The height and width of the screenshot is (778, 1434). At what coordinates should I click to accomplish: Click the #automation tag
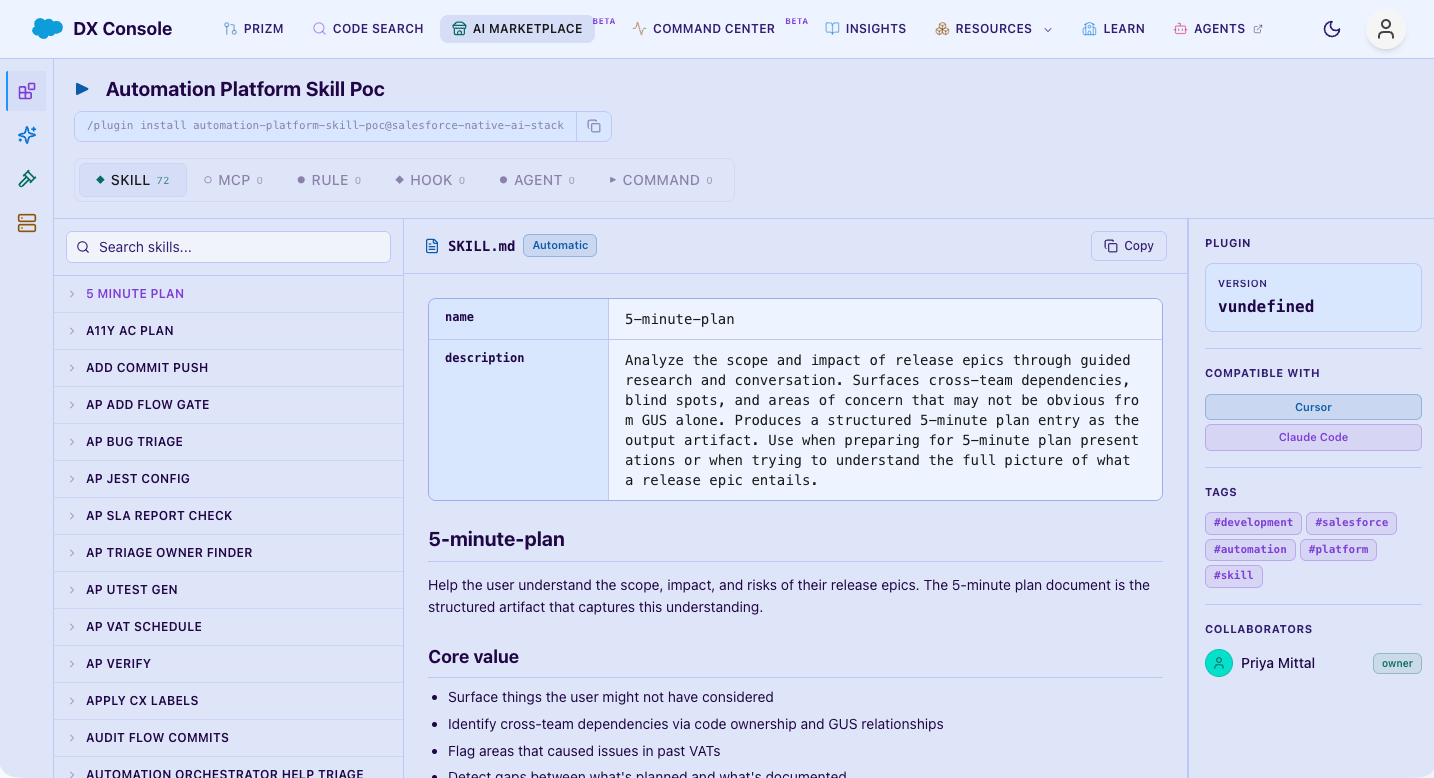[1250, 549]
